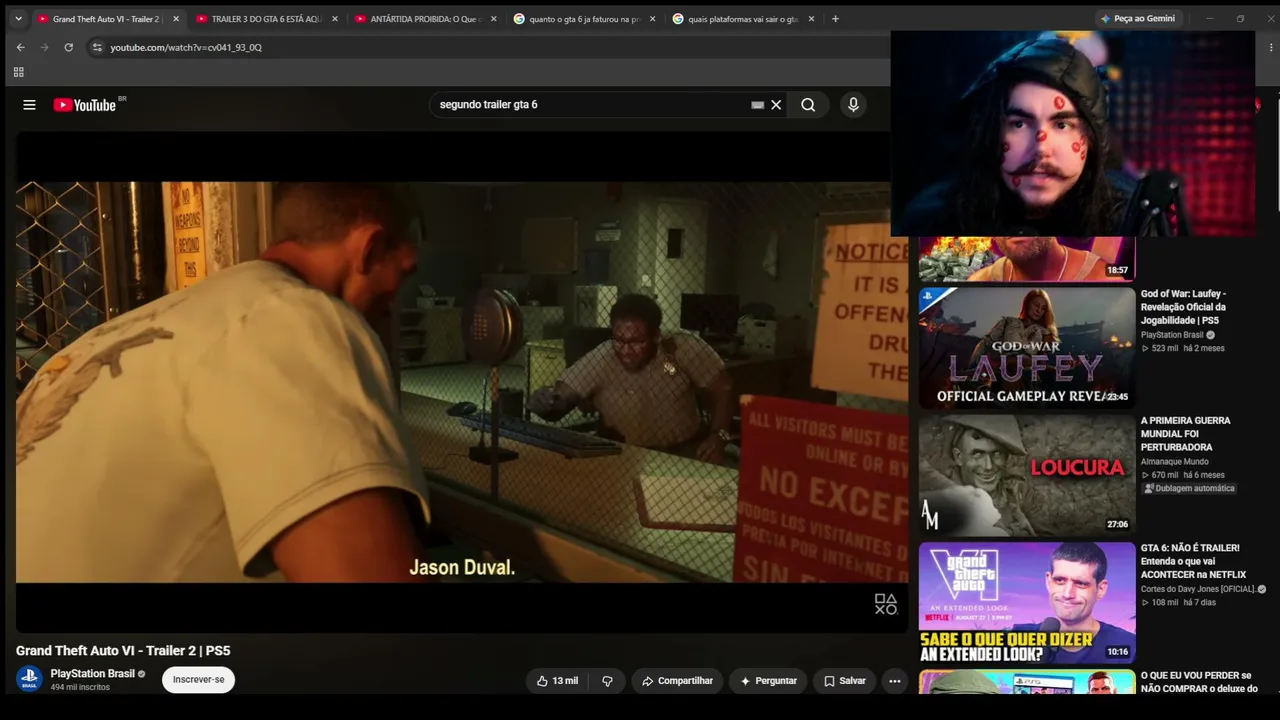Open 'God of War: Laufey' video title
The height and width of the screenshot is (720, 1280).
coord(1185,307)
